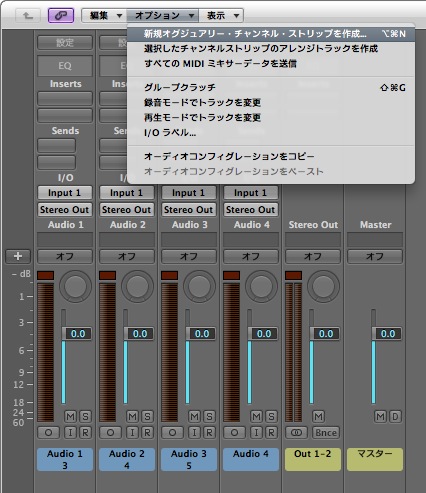The width and height of the screenshot is (426, 493).
Task: Mute the Audio 1 channel
Action: click(70, 416)
